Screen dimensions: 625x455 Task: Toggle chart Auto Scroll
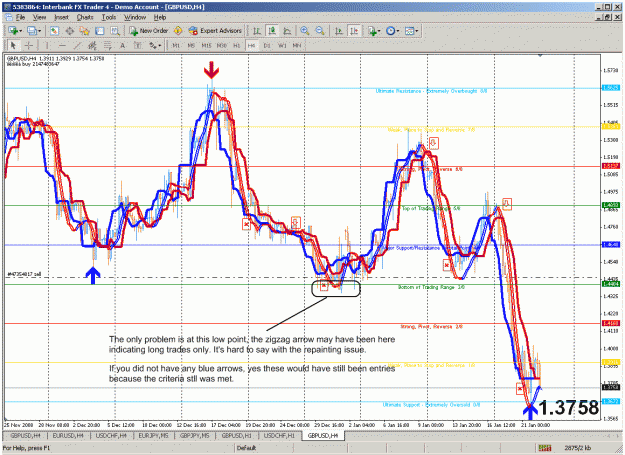click(339, 31)
